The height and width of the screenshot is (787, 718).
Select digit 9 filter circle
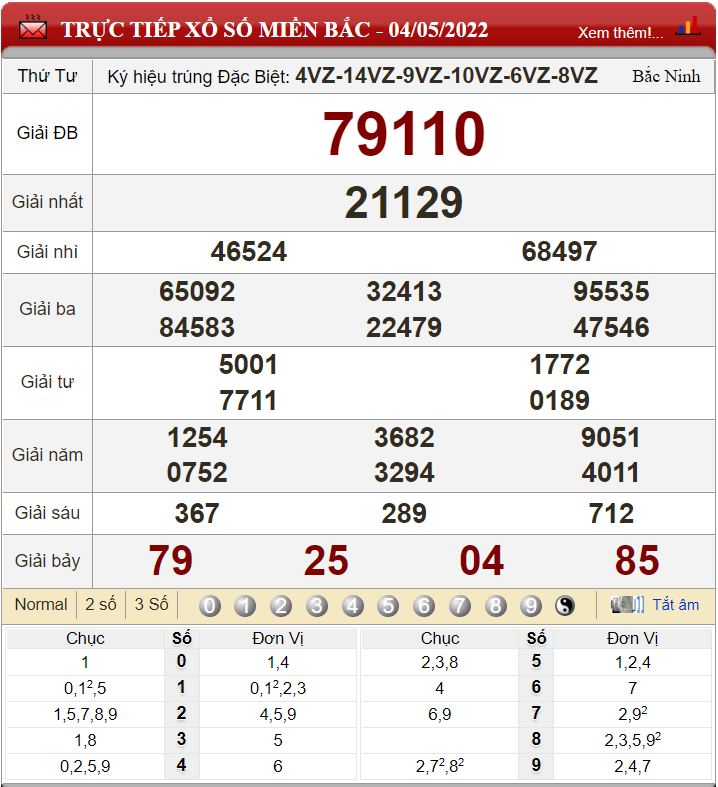pyautogui.click(x=531, y=606)
